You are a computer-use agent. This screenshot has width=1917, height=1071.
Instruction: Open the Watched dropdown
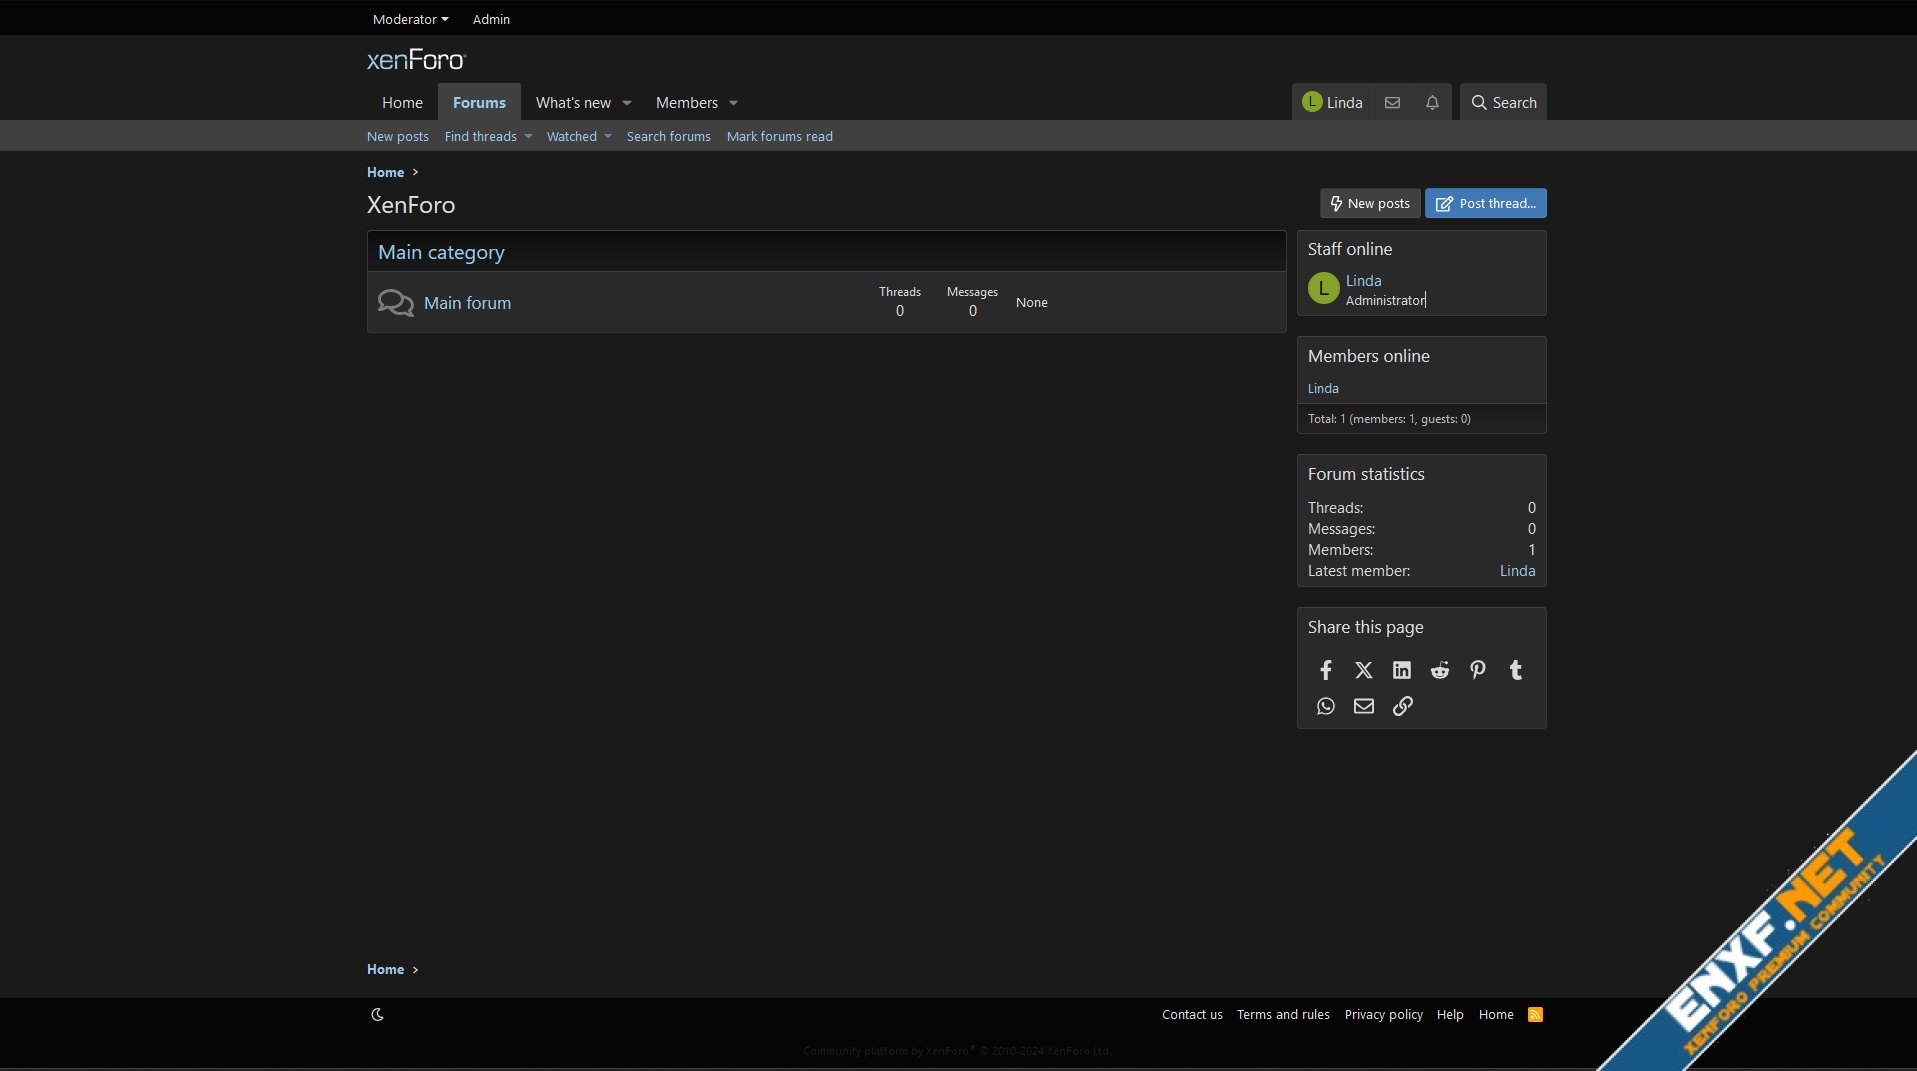579,136
